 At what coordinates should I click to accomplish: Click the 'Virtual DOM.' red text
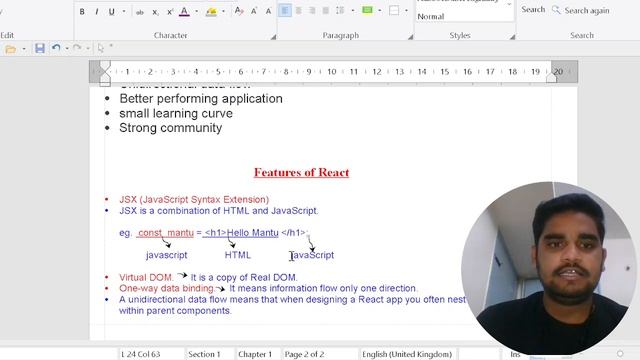pos(146,278)
